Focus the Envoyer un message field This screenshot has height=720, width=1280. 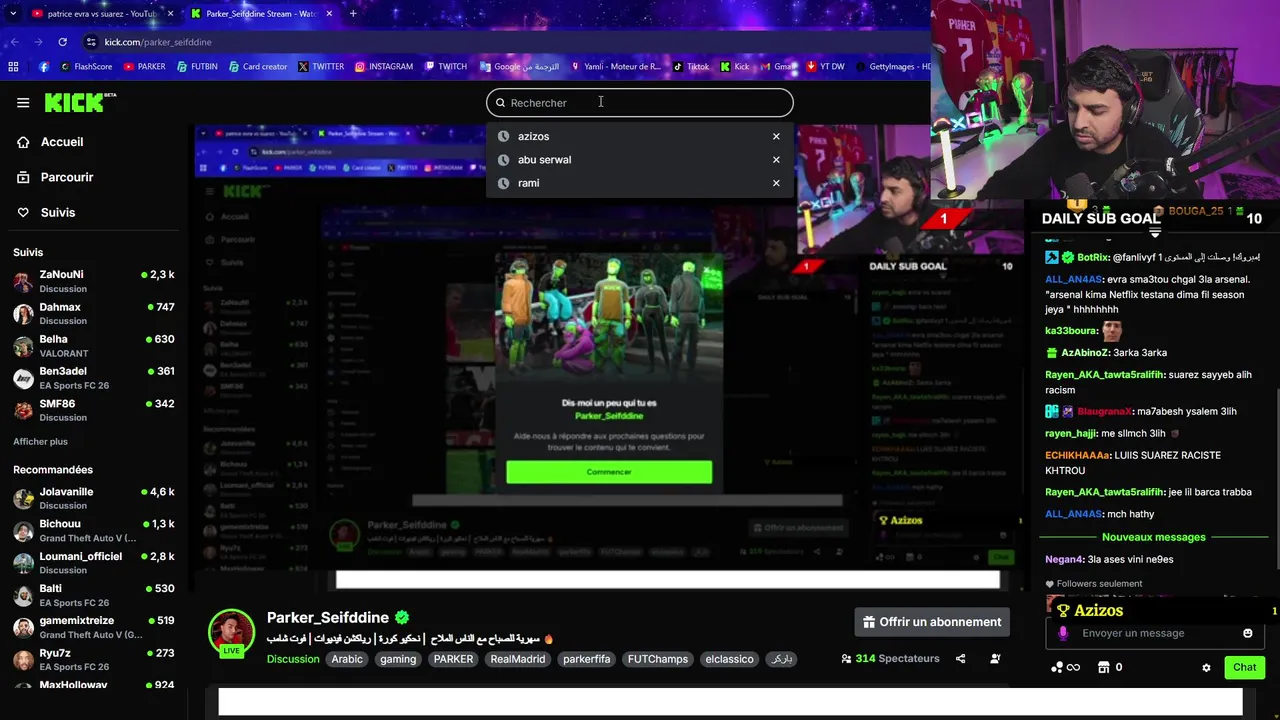click(x=1156, y=633)
